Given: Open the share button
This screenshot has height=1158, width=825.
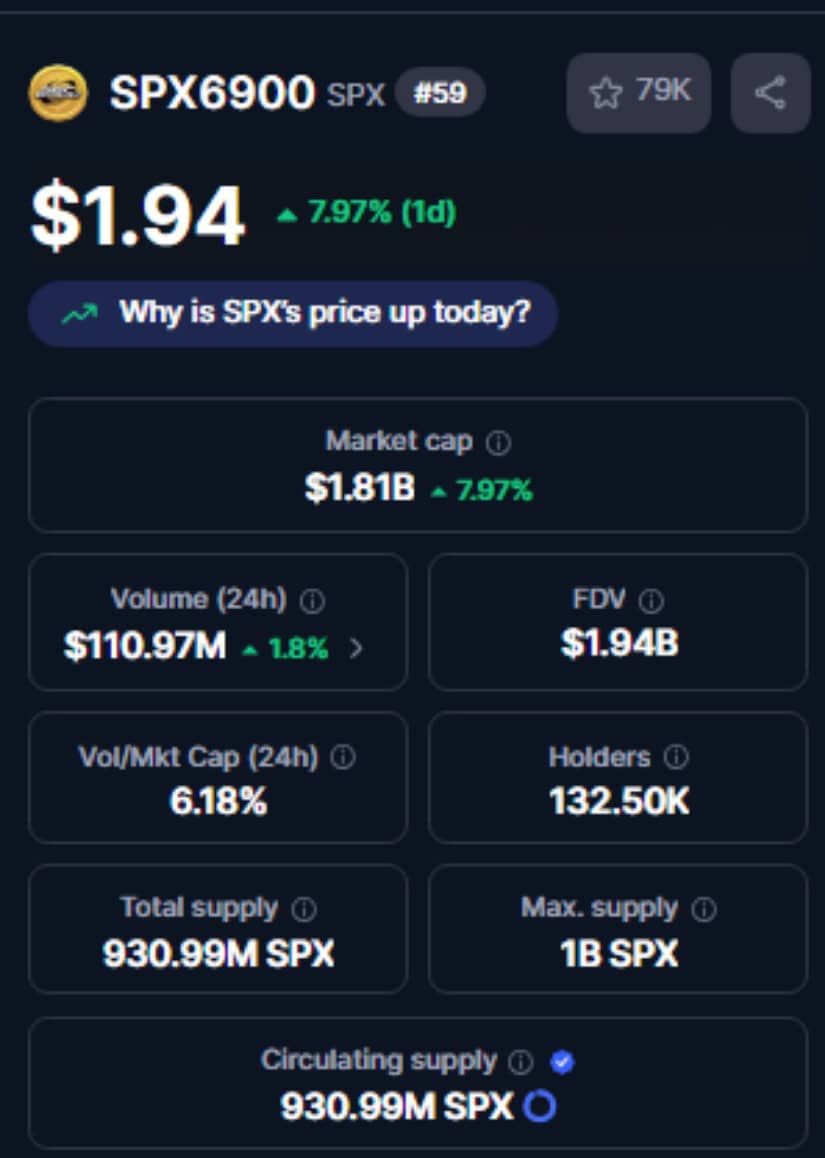Looking at the screenshot, I should coord(770,93).
